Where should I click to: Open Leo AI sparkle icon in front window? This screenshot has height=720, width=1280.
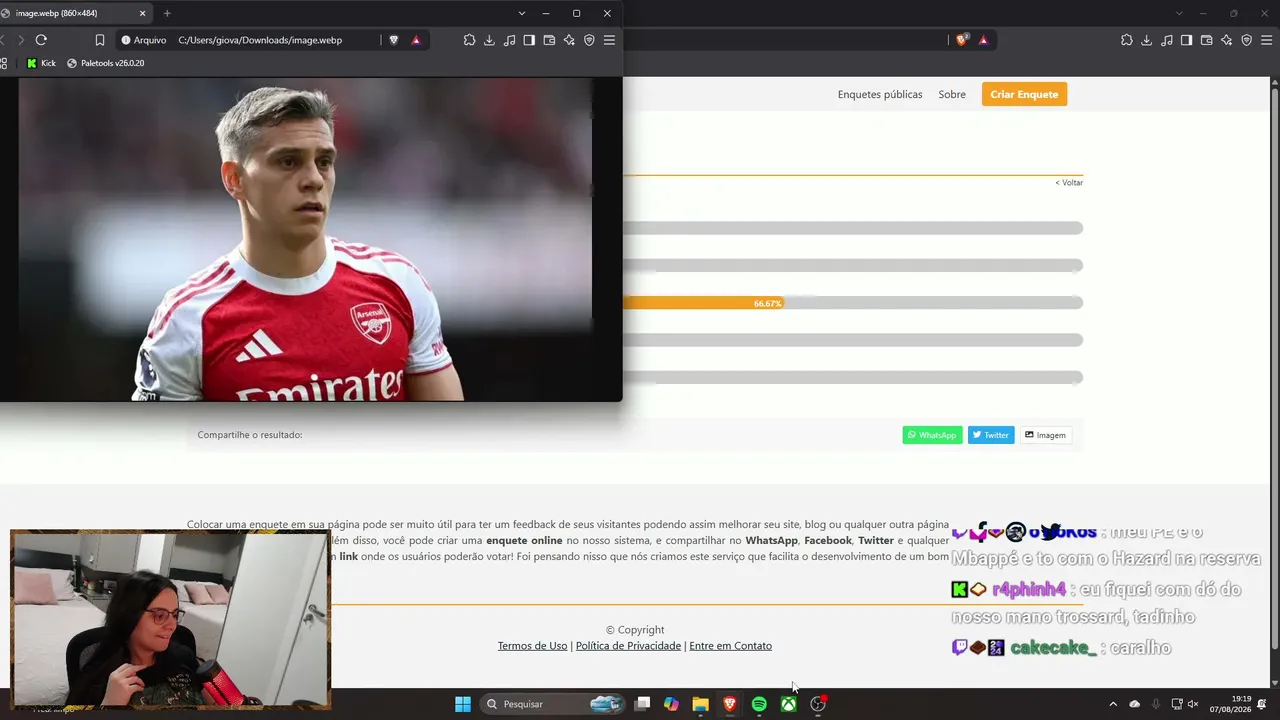[569, 40]
